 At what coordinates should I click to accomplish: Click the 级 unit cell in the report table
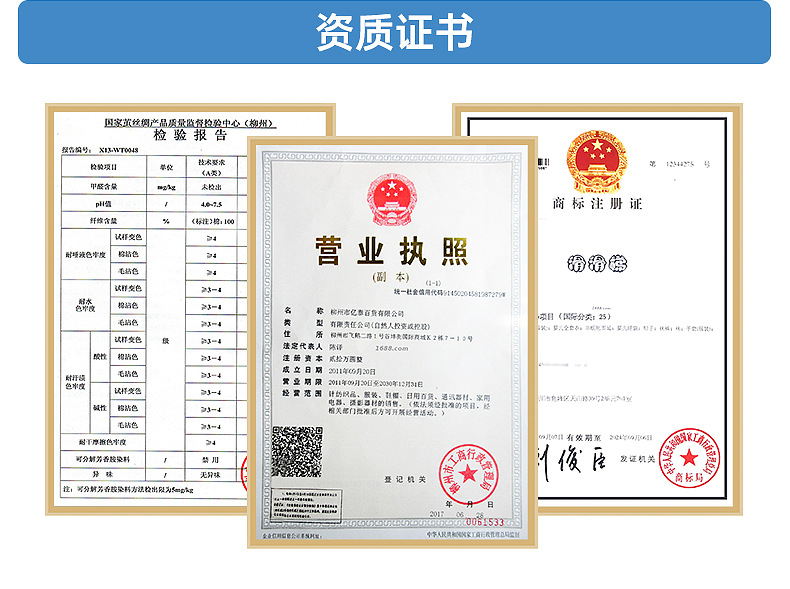[x=166, y=341]
